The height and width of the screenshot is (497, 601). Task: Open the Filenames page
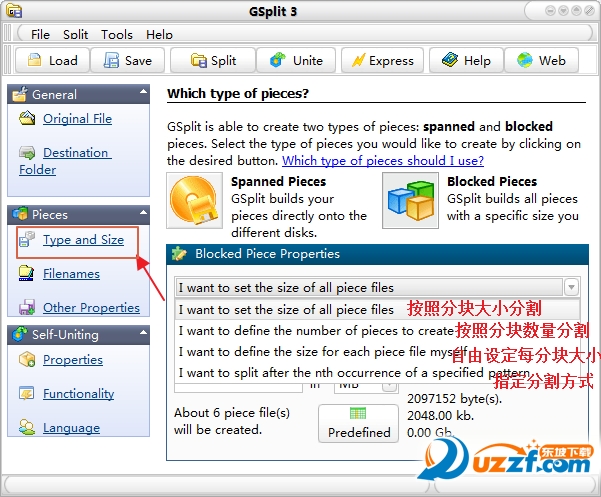click(x=71, y=274)
